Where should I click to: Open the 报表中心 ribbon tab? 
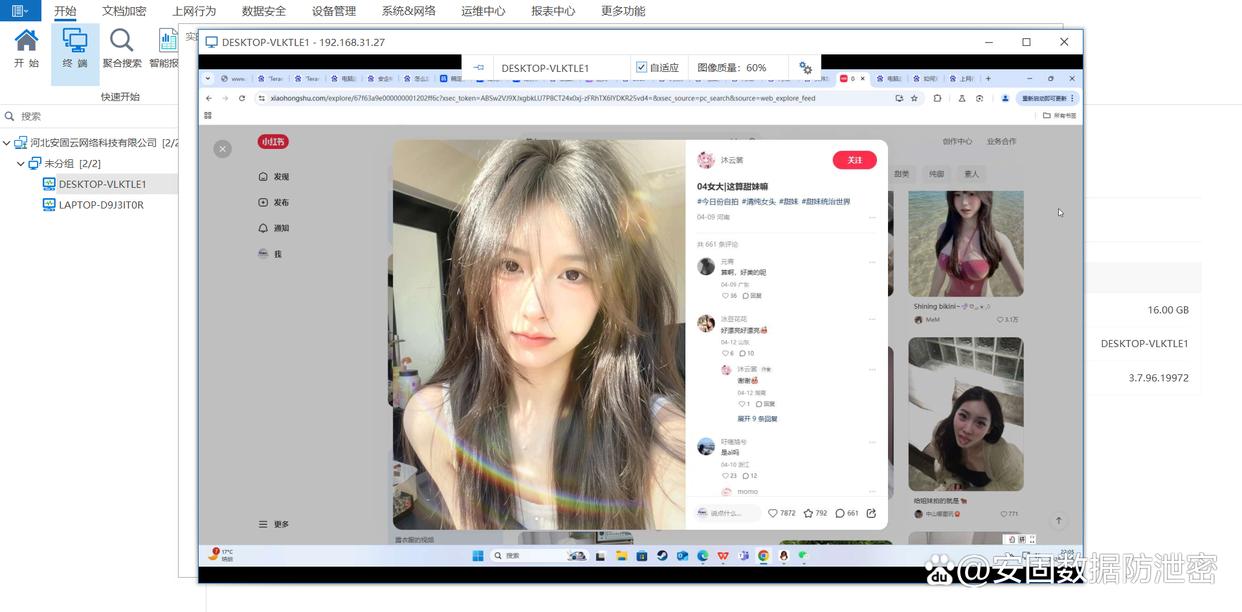coord(553,11)
